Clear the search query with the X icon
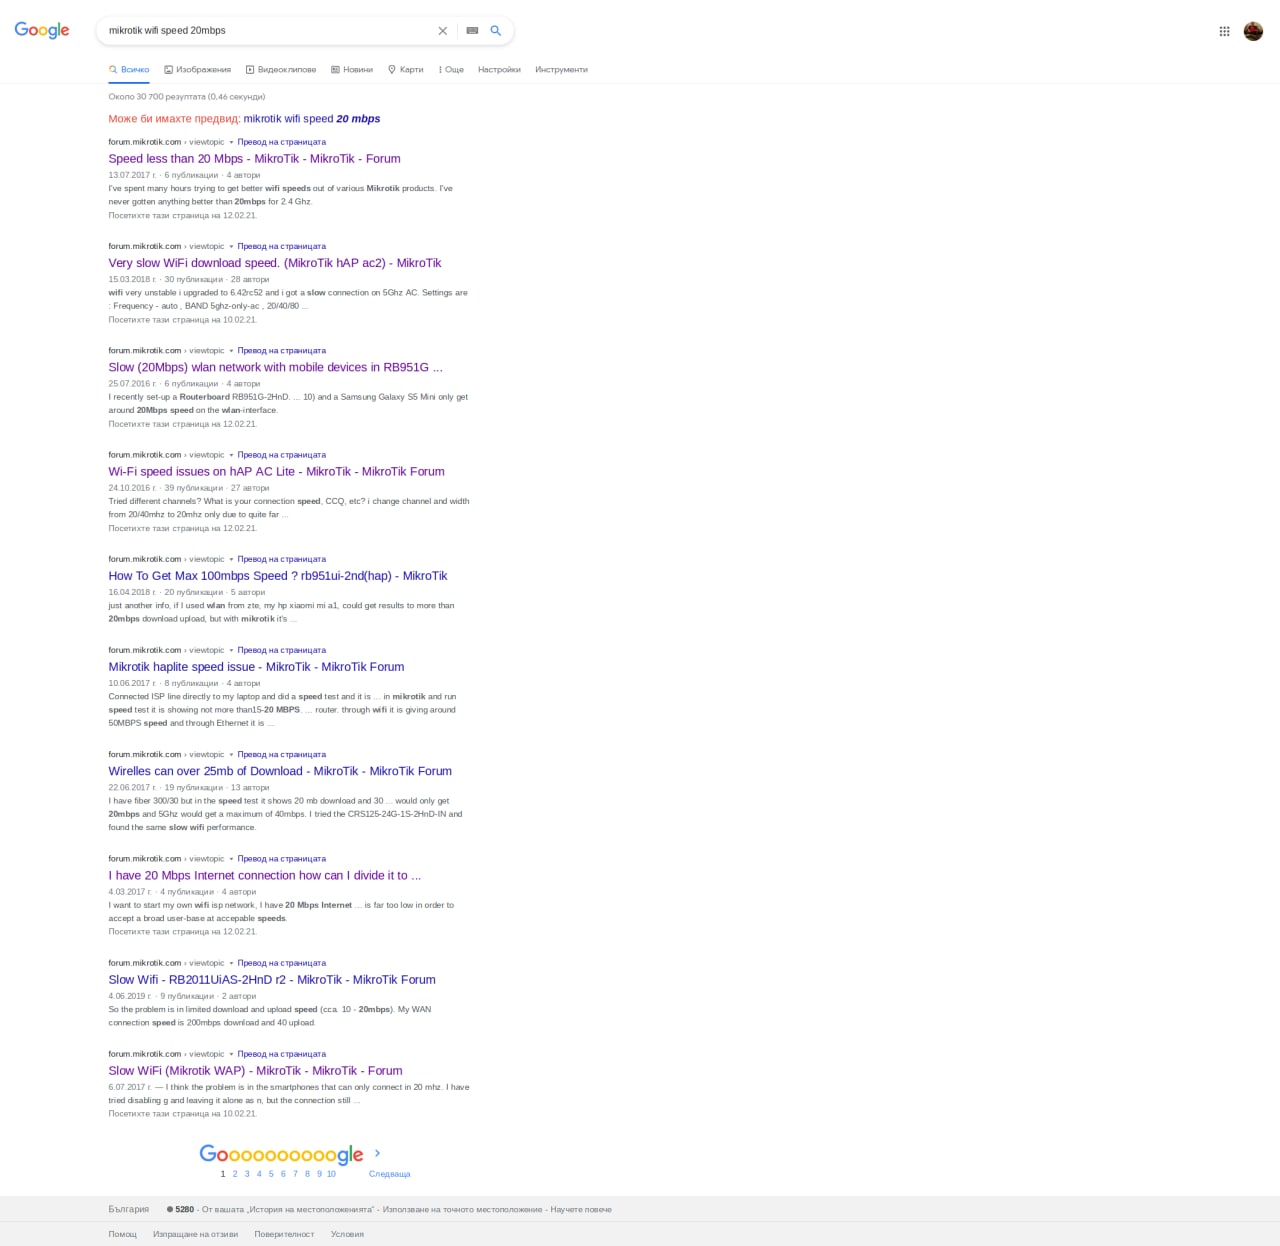The image size is (1280, 1246). (x=443, y=31)
